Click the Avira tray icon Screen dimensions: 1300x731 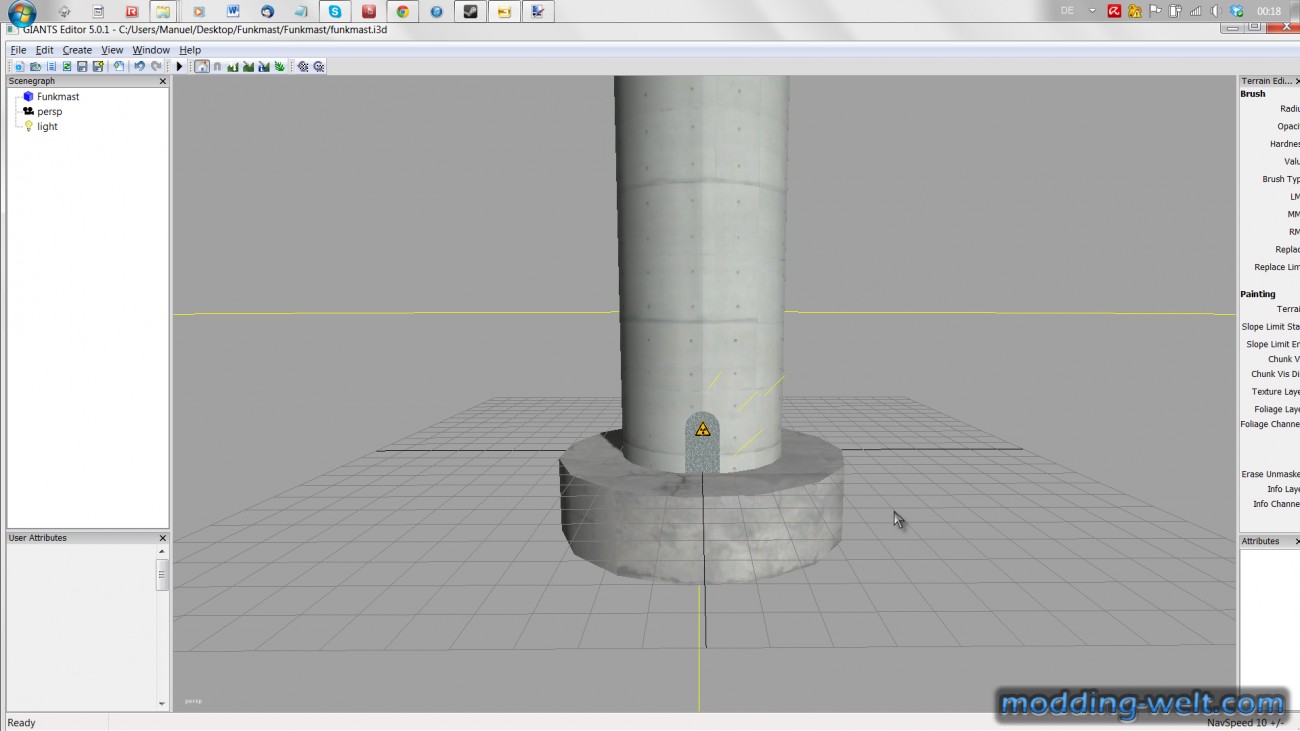(x=1114, y=11)
